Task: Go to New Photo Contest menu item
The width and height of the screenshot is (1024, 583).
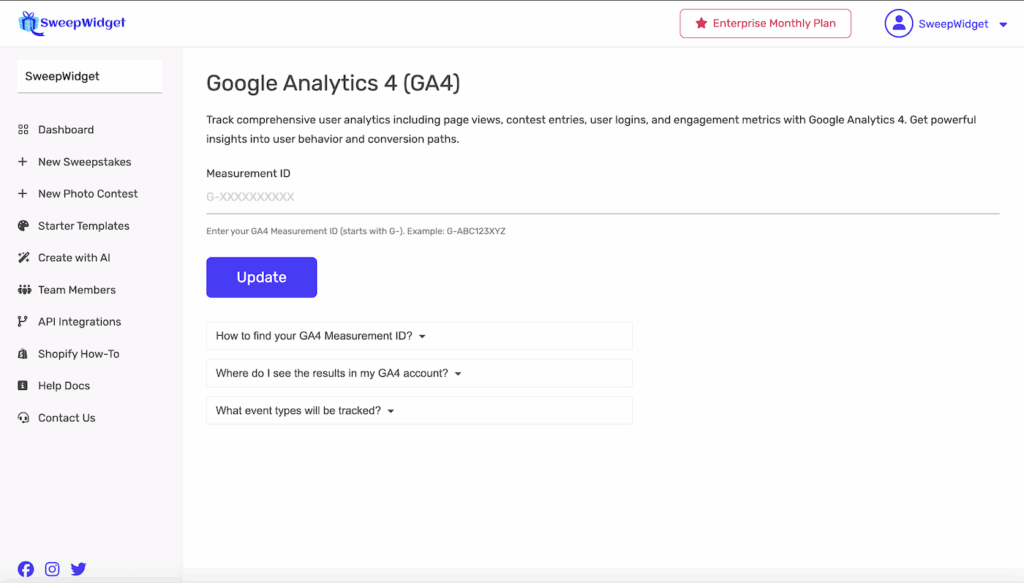Action: point(87,194)
